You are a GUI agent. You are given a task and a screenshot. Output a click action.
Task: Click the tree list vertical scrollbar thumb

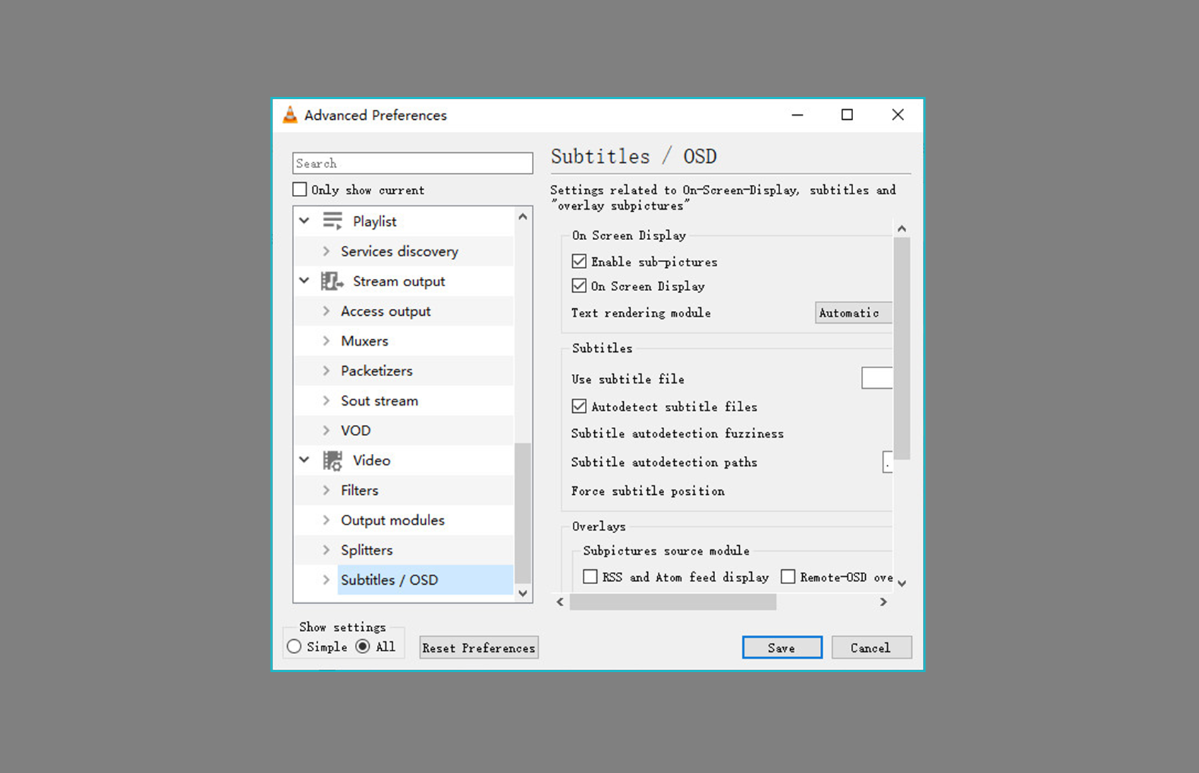pos(523,513)
